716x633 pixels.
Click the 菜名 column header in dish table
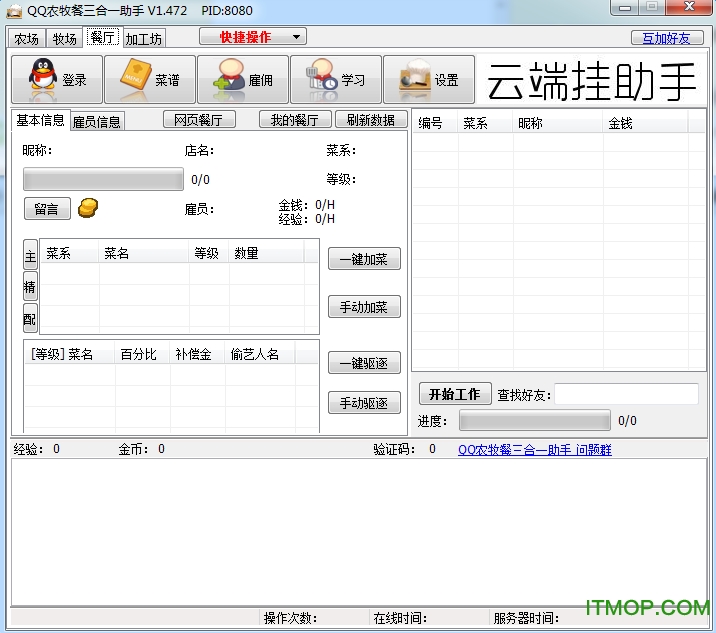[x=143, y=253]
